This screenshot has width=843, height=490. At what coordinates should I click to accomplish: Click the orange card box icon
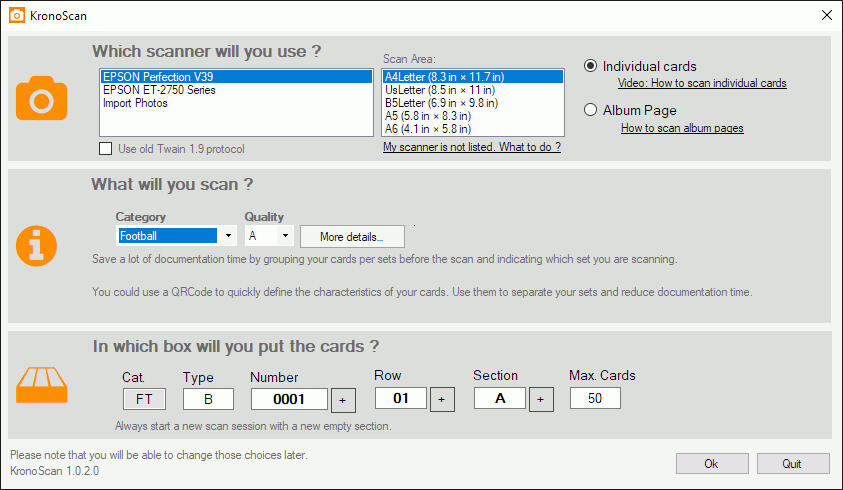(41, 385)
